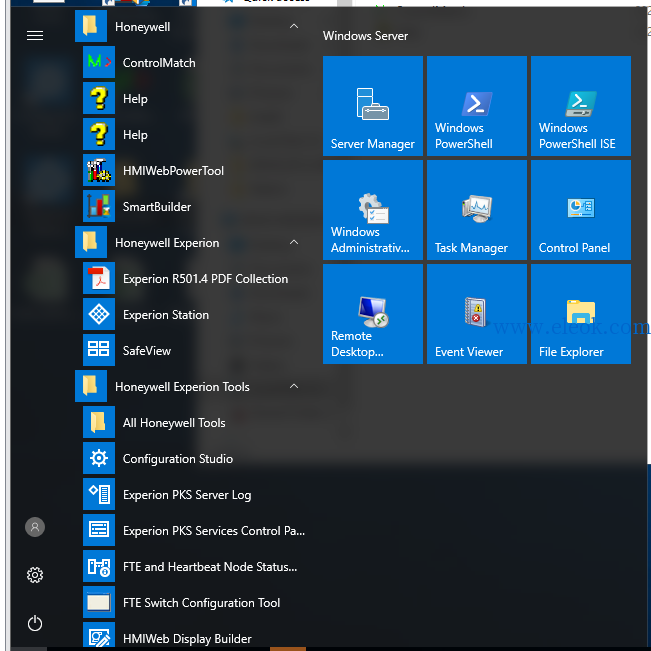This screenshot has width=651, height=651.
Task: Open Experion R501.4 PDF Collection icon
Action: [x=99, y=278]
